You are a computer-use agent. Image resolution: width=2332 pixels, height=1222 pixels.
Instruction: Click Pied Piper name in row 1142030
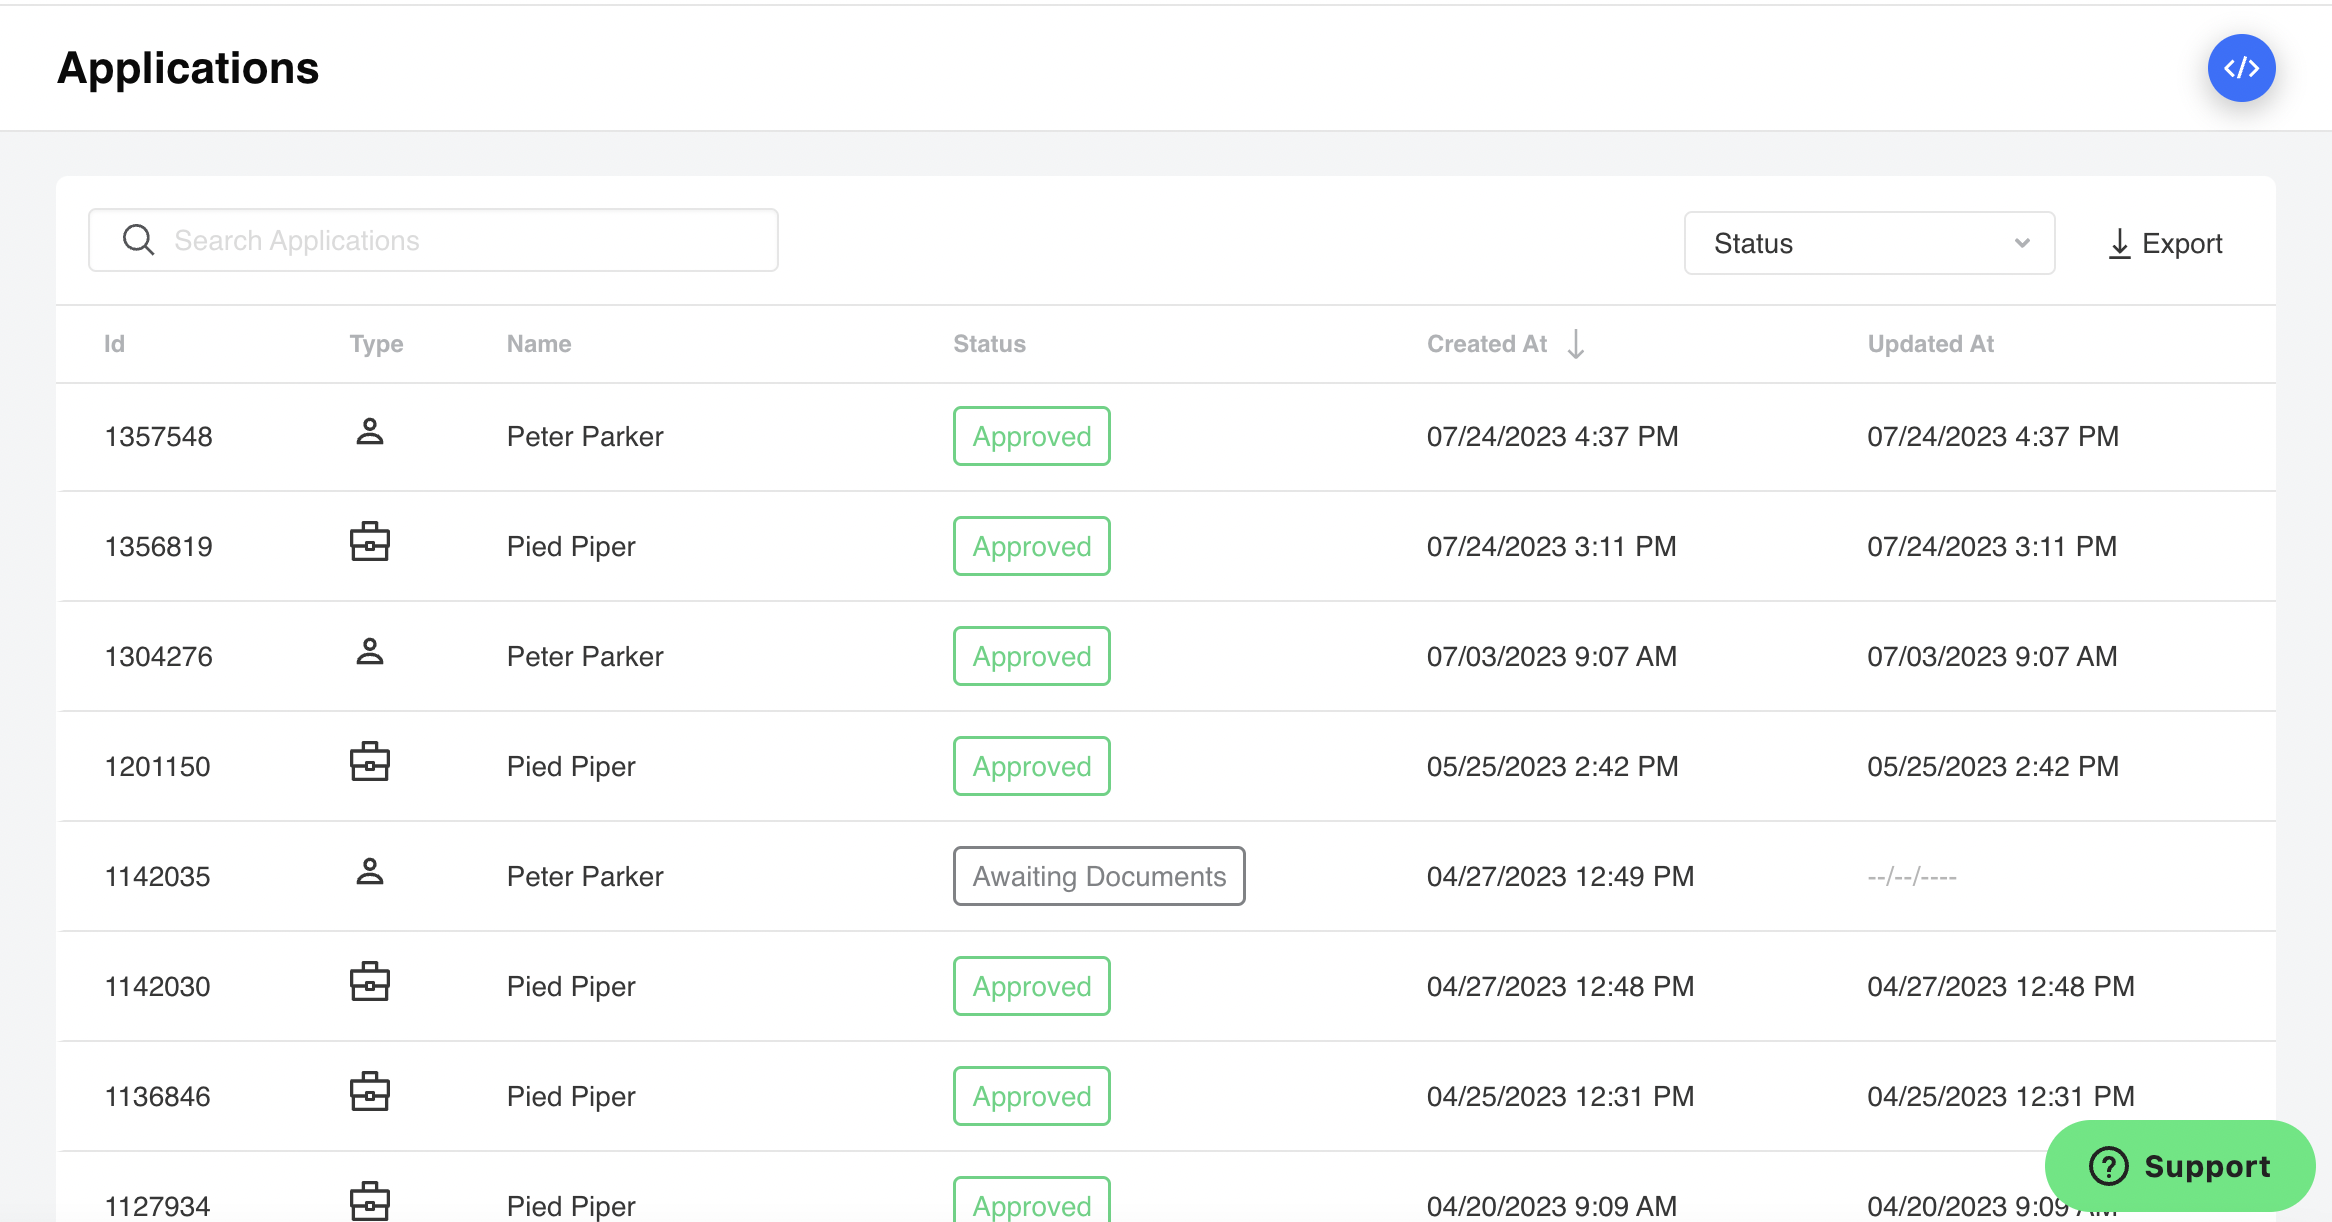[x=571, y=987]
